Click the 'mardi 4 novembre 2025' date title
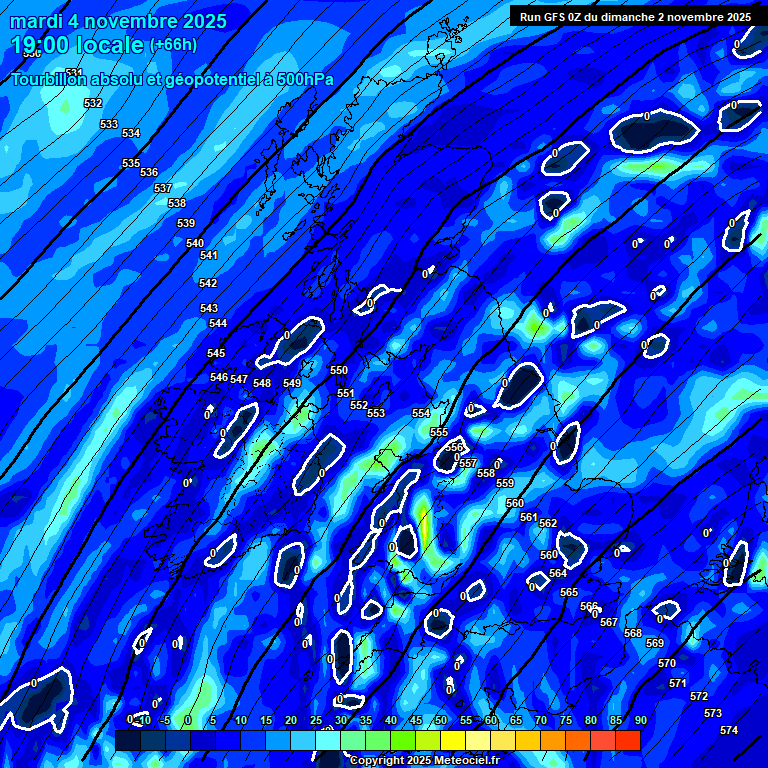The width and height of the screenshot is (768, 768). [x=118, y=21]
